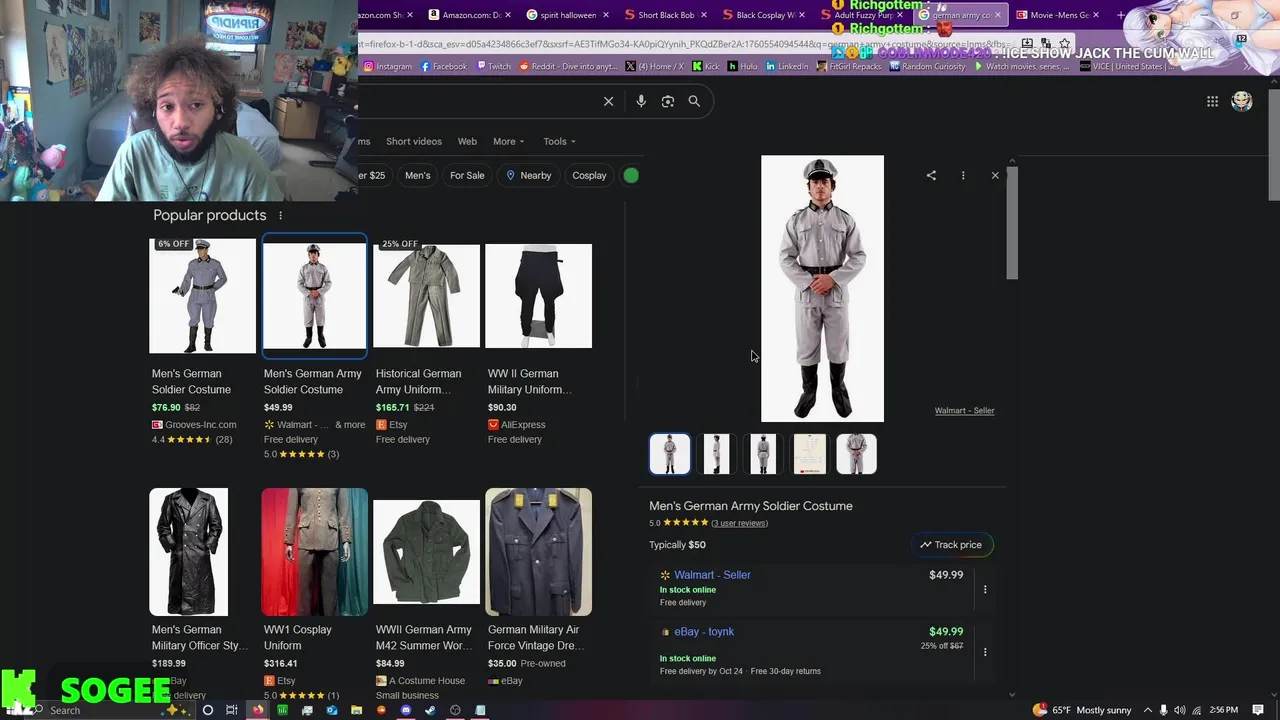
Task: Open Discord from the taskbar
Action: (406, 710)
